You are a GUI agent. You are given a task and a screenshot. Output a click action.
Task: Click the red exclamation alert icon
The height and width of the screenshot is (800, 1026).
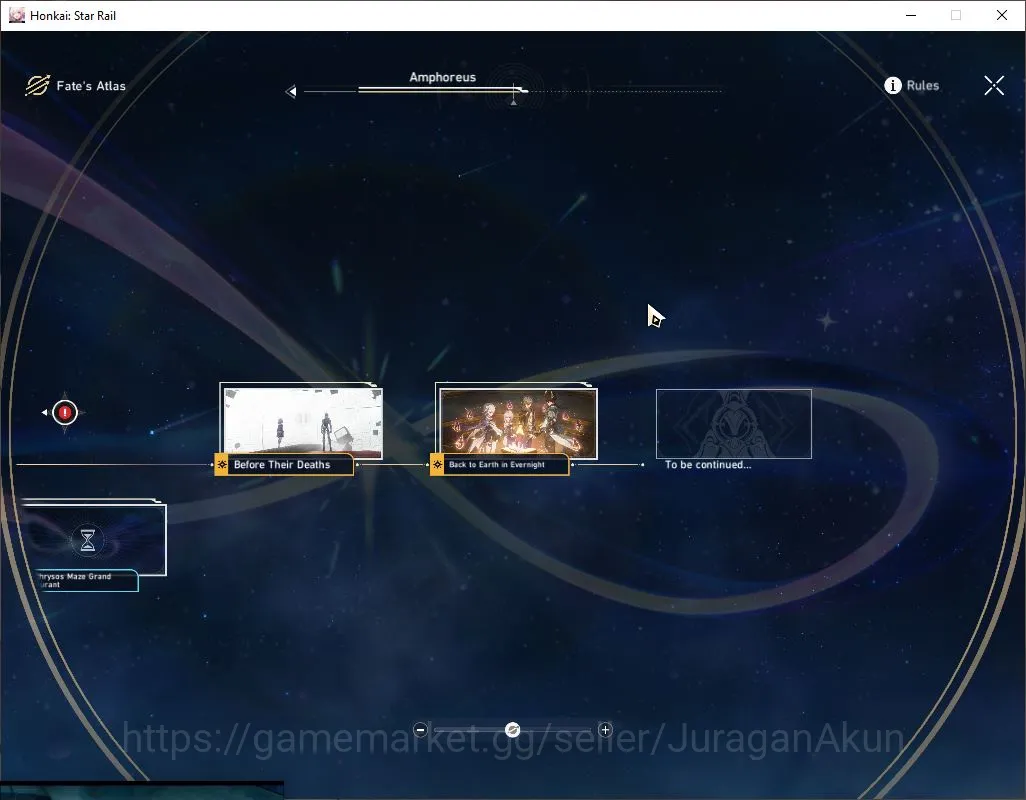click(65, 413)
